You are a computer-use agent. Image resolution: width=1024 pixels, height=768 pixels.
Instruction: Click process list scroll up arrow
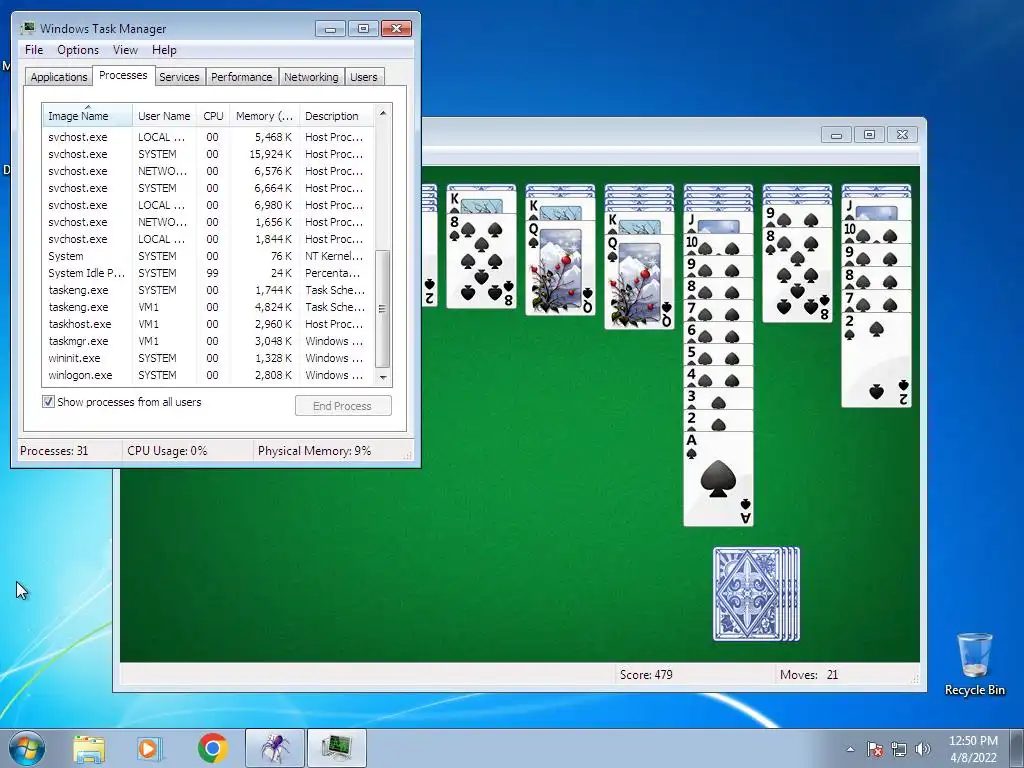pos(383,113)
